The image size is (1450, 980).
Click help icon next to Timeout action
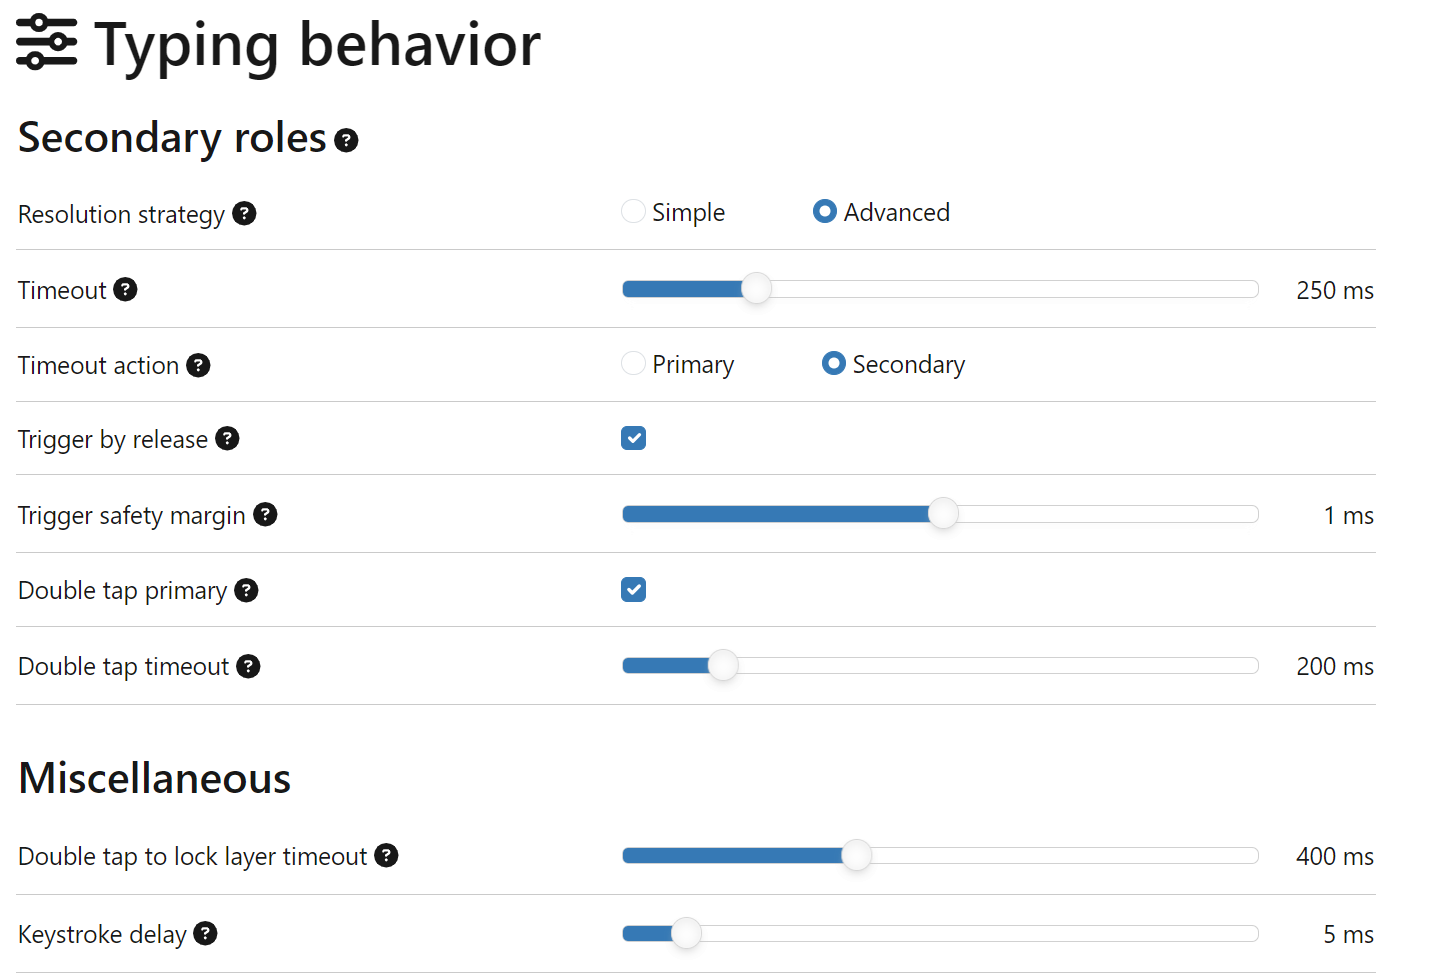(x=198, y=365)
